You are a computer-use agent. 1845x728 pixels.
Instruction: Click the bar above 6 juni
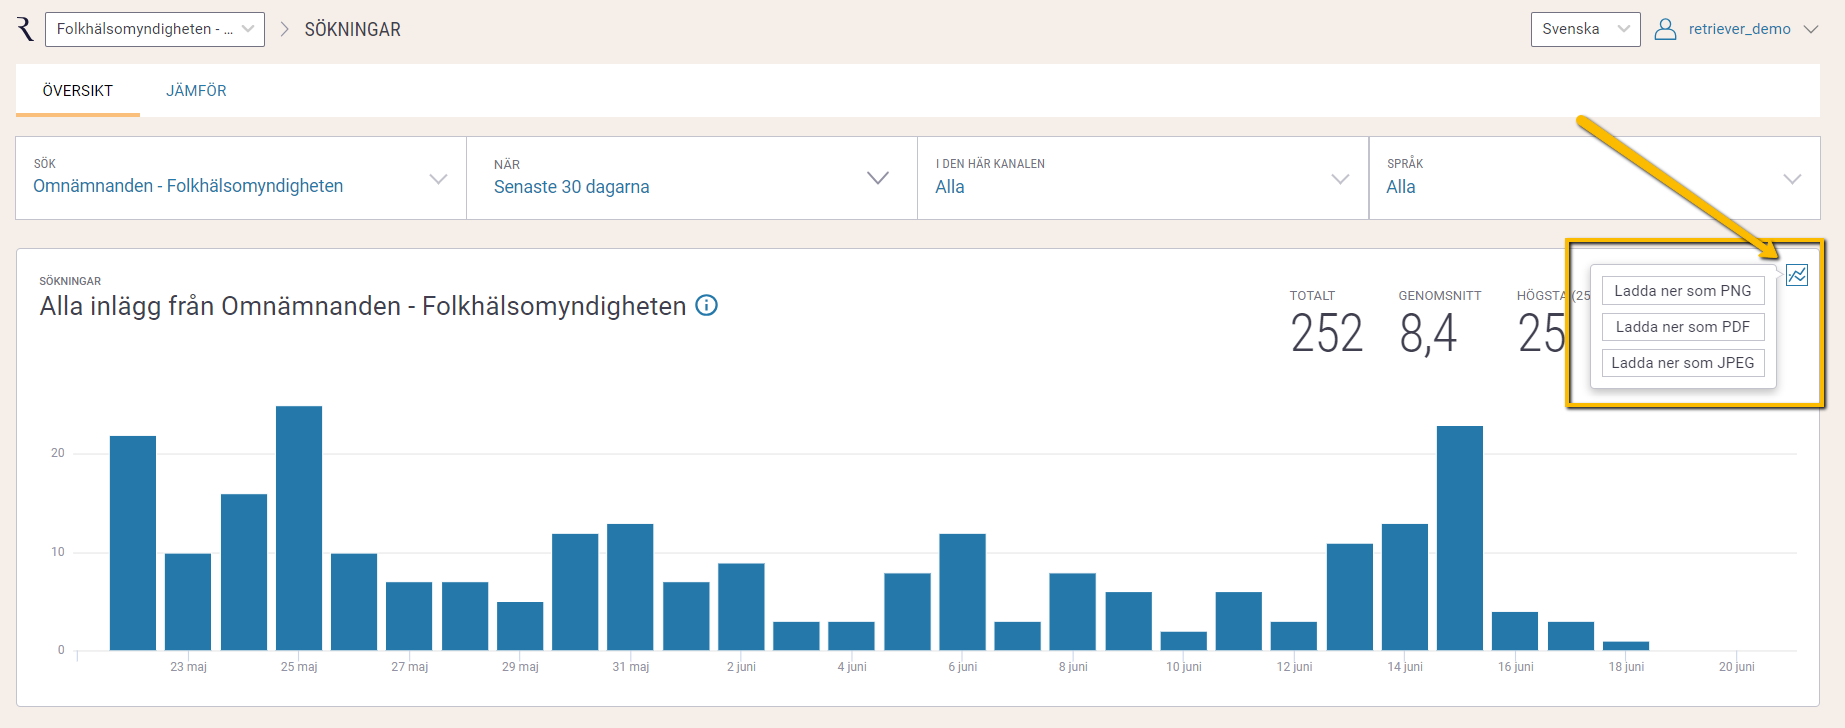click(962, 592)
